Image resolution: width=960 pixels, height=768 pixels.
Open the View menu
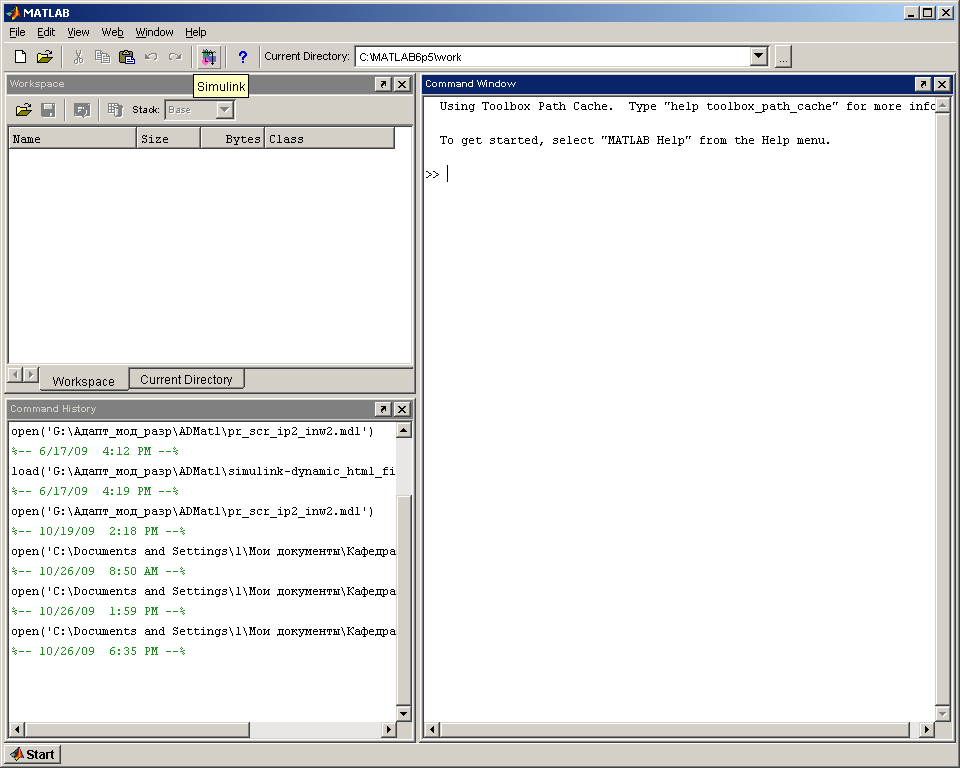coord(78,32)
